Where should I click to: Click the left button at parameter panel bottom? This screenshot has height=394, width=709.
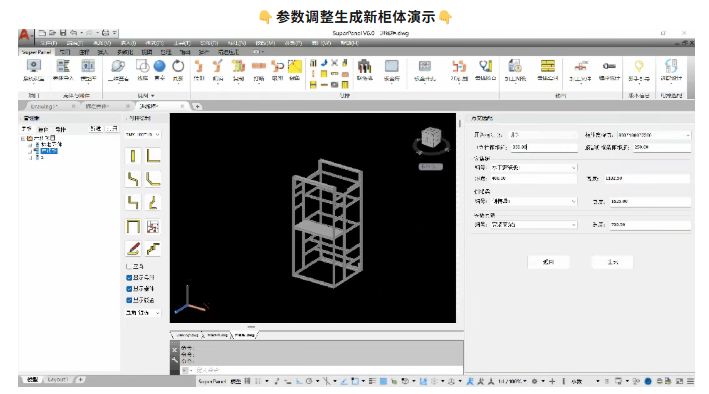tap(548, 262)
